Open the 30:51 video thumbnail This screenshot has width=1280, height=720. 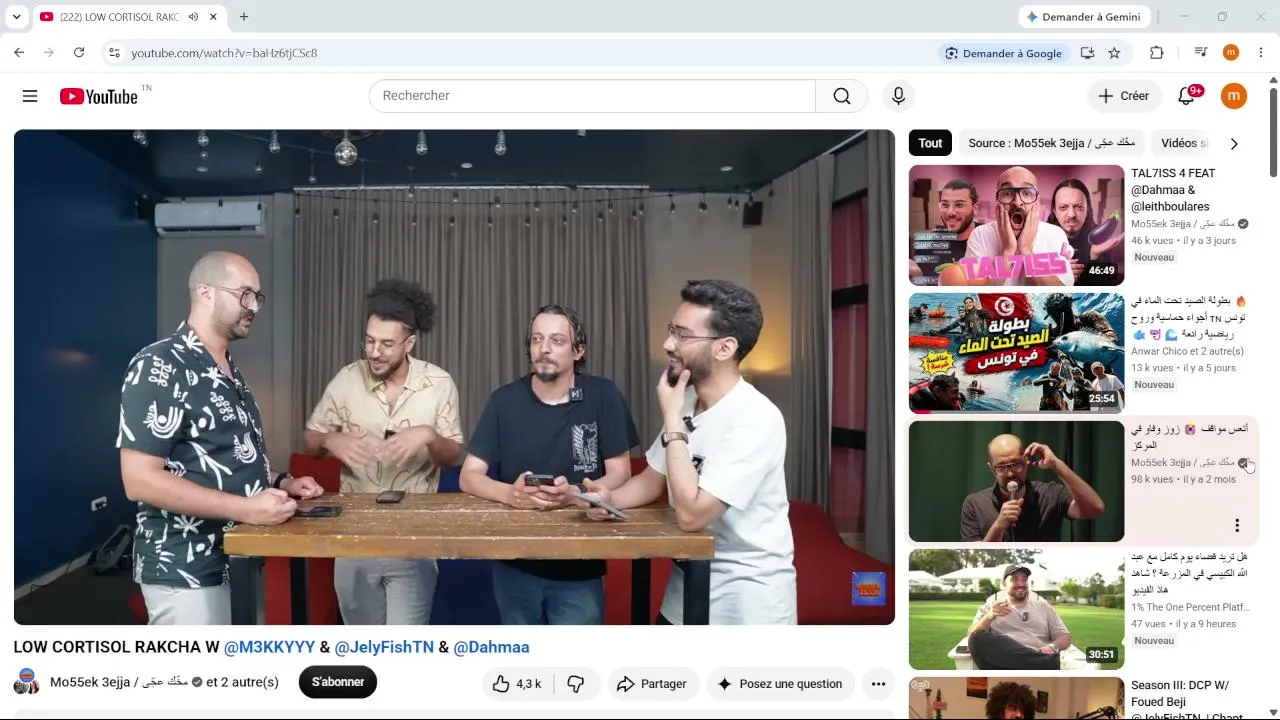[1016, 609]
